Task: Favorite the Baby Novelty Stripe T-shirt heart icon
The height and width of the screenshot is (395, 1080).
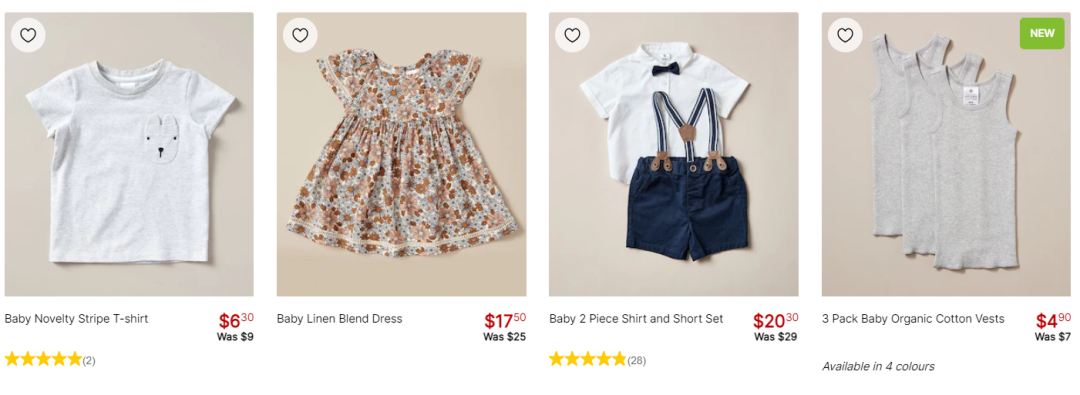Action: [28, 35]
